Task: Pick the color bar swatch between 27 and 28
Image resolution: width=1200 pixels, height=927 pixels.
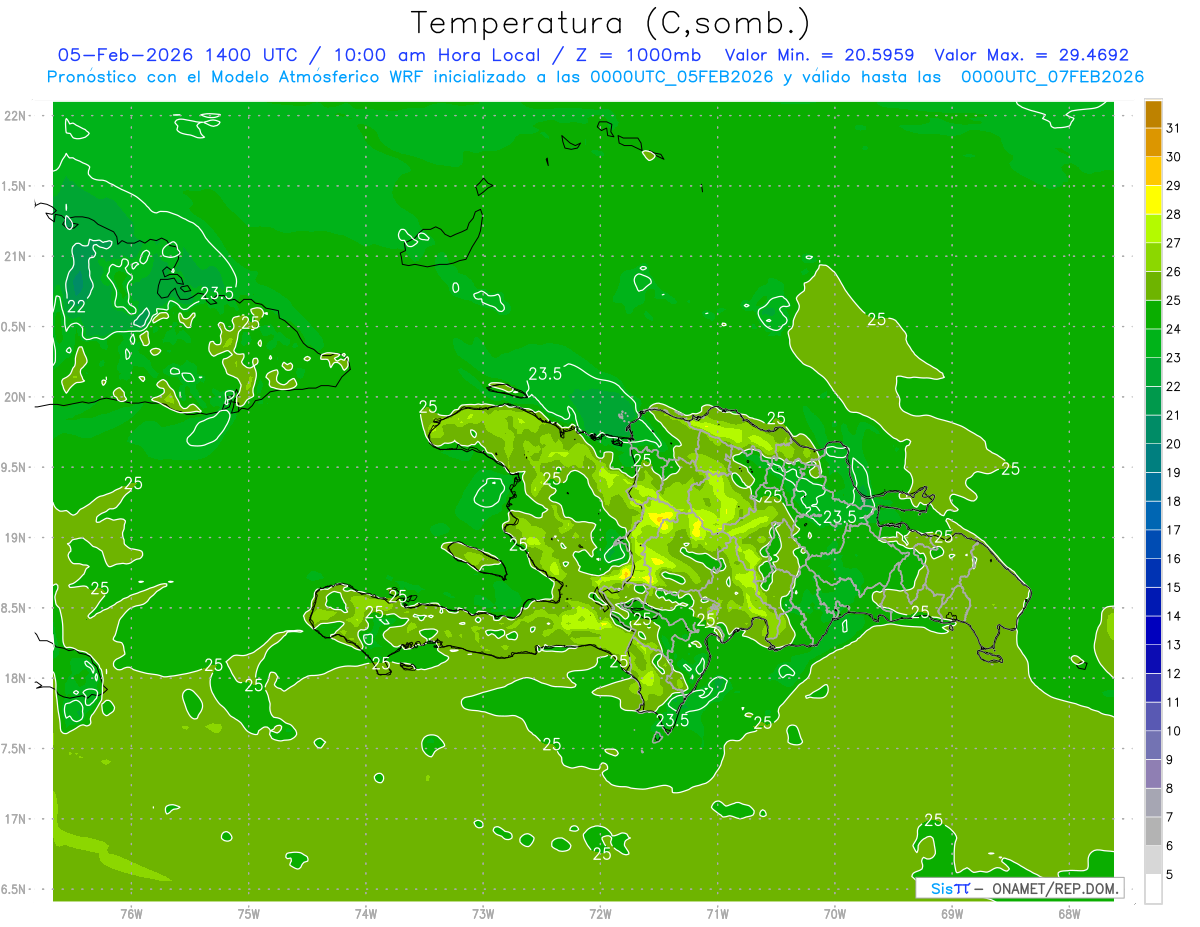Action: 1153,228
